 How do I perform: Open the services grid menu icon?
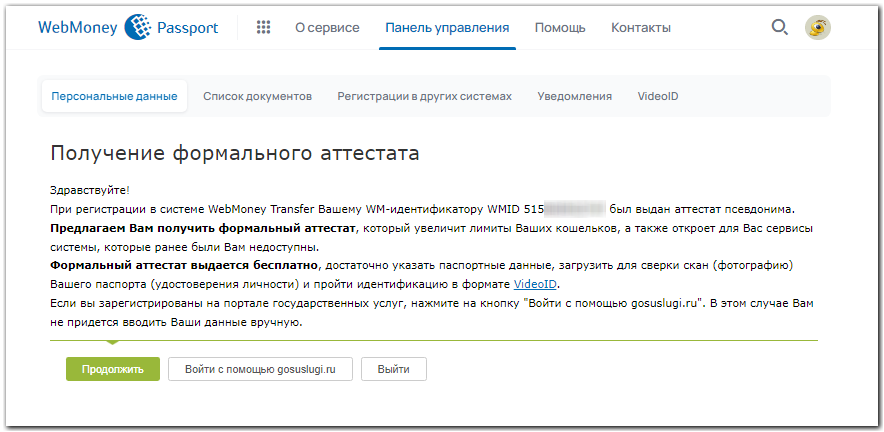pyautogui.click(x=264, y=27)
